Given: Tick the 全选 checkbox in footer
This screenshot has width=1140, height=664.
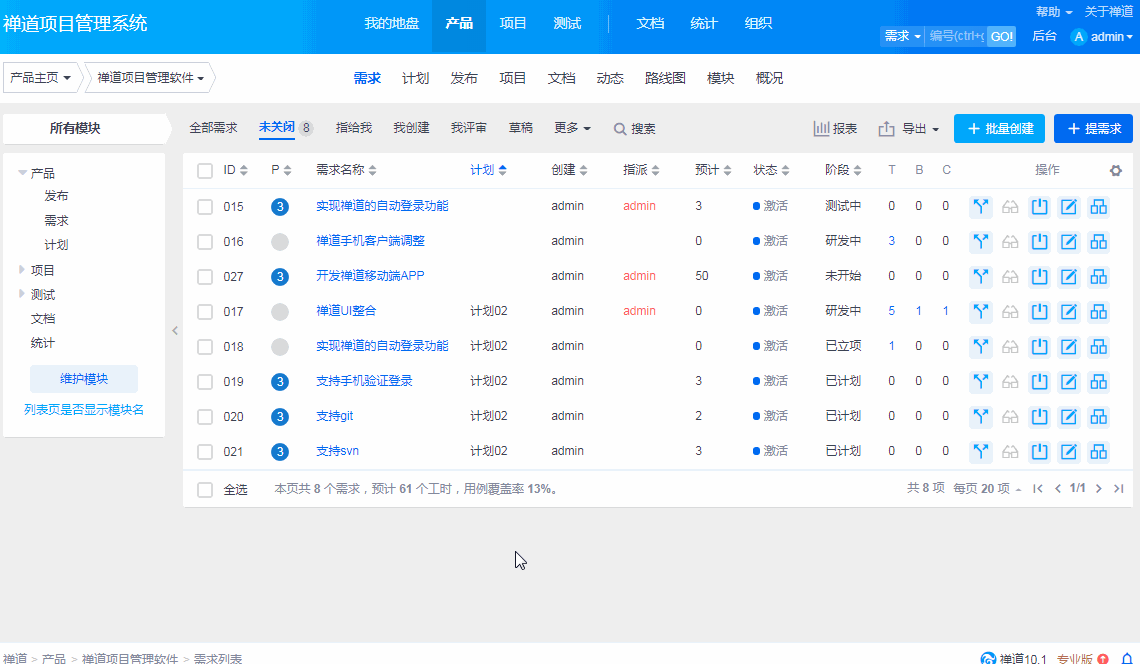Looking at the screenshot, I should pyautogui.click(x=205, y=490).
